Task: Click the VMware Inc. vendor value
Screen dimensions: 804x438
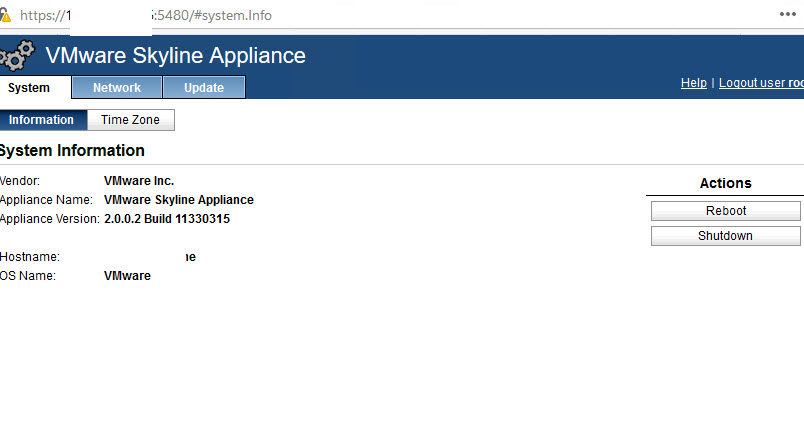Action: tap(139, 181)
